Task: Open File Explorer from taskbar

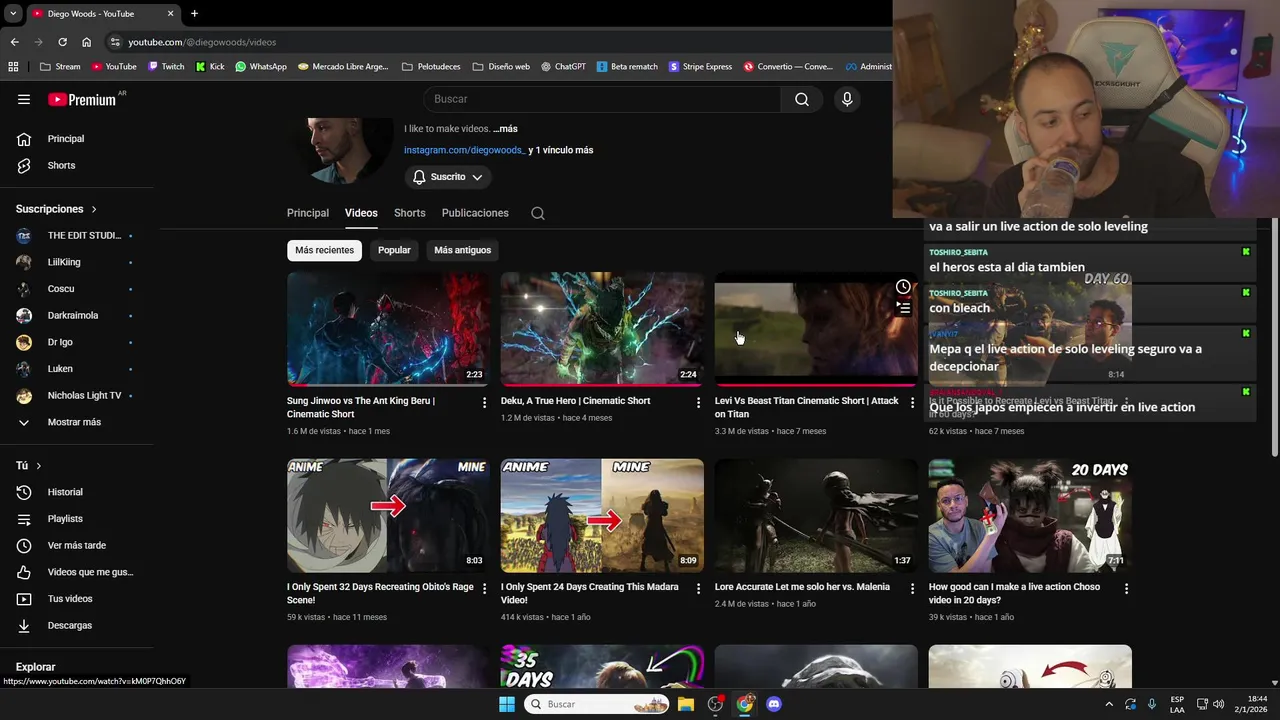Action: pyautogui.click(x=686, y=704)
